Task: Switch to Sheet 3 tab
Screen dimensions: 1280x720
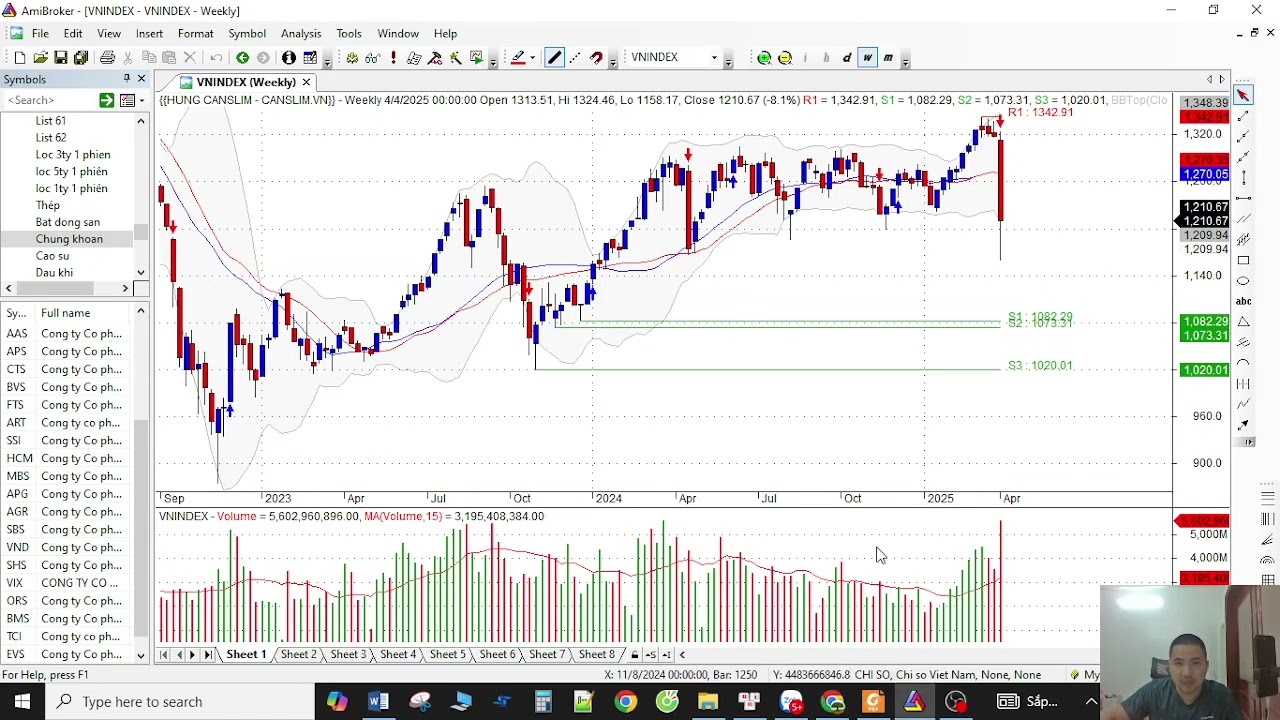Action: pos(348,654)
